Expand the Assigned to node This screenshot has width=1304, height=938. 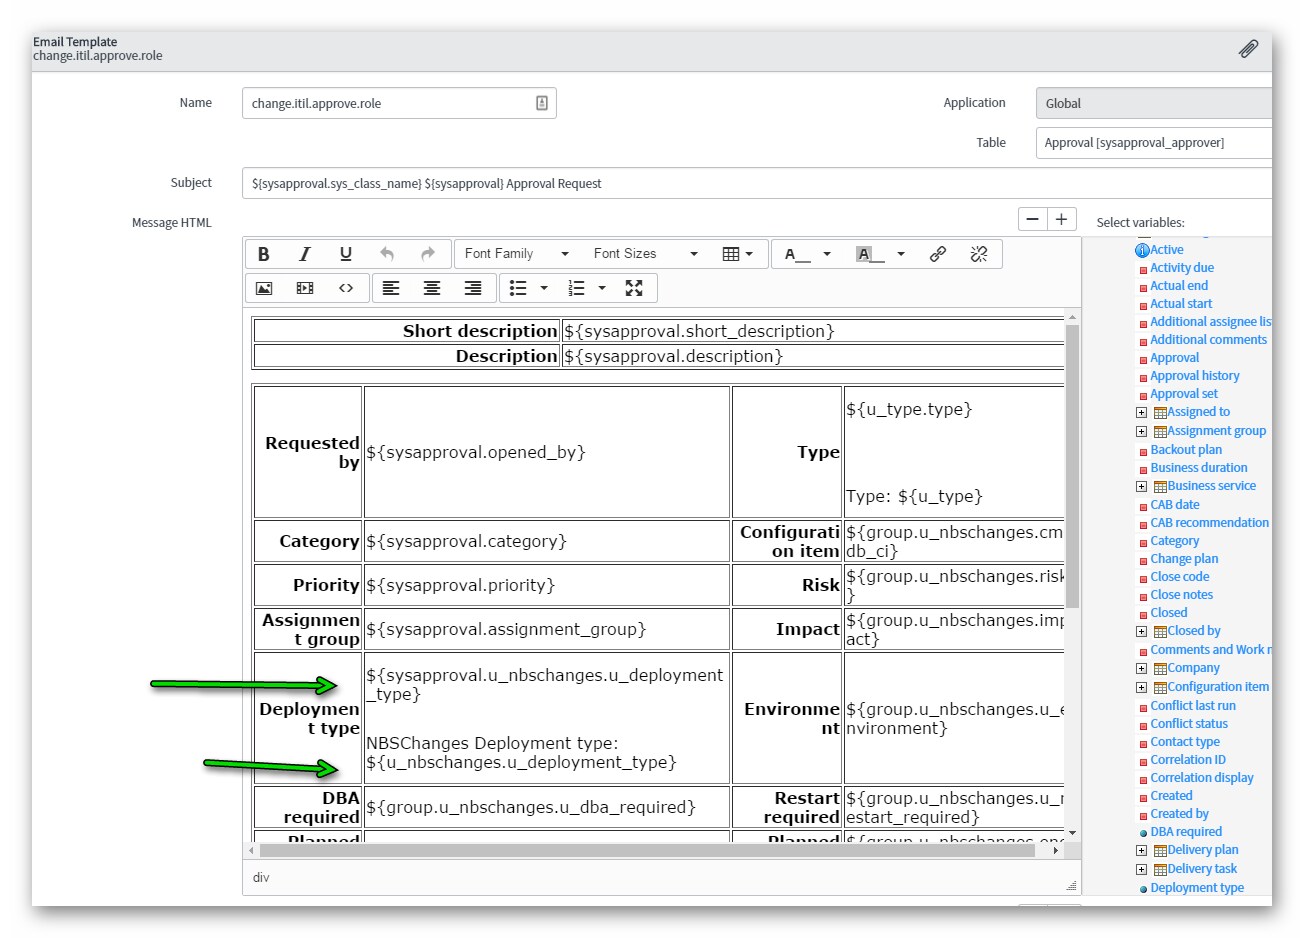click(x=1141, y=412)
